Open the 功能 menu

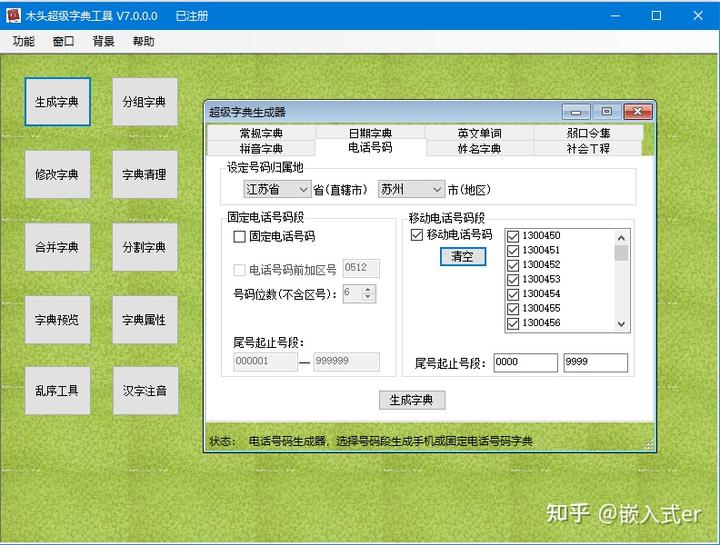click(x=23, y=41)
